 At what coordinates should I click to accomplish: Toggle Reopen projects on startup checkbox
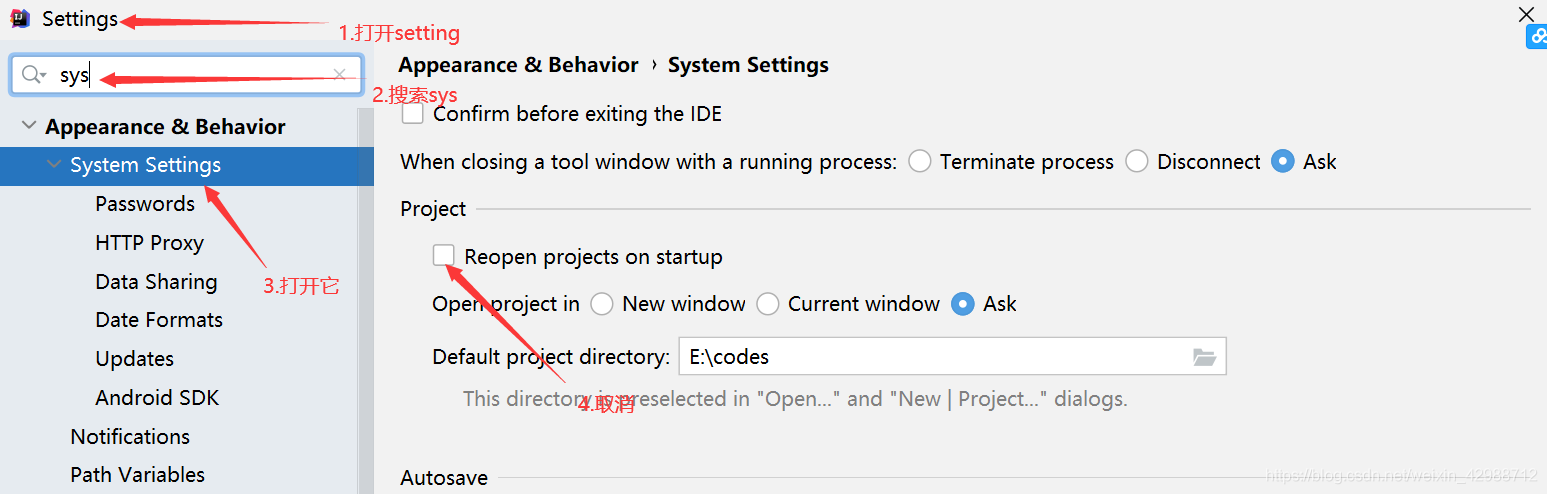point(444,256)
